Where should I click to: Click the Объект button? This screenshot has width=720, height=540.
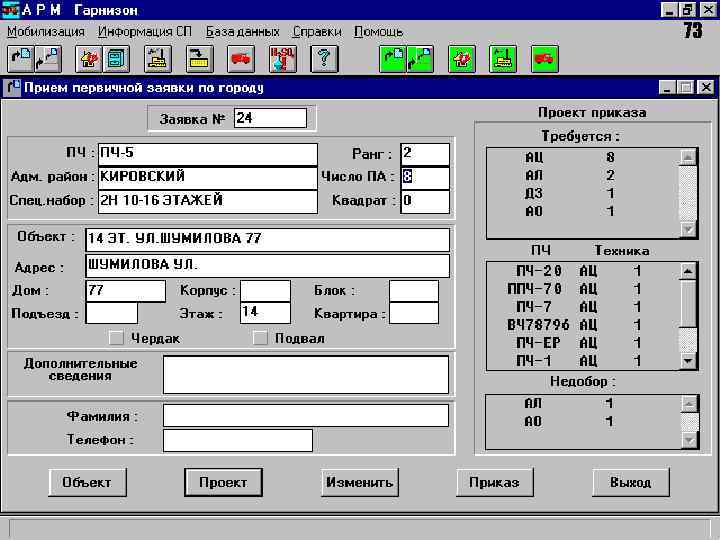[87, 482]
